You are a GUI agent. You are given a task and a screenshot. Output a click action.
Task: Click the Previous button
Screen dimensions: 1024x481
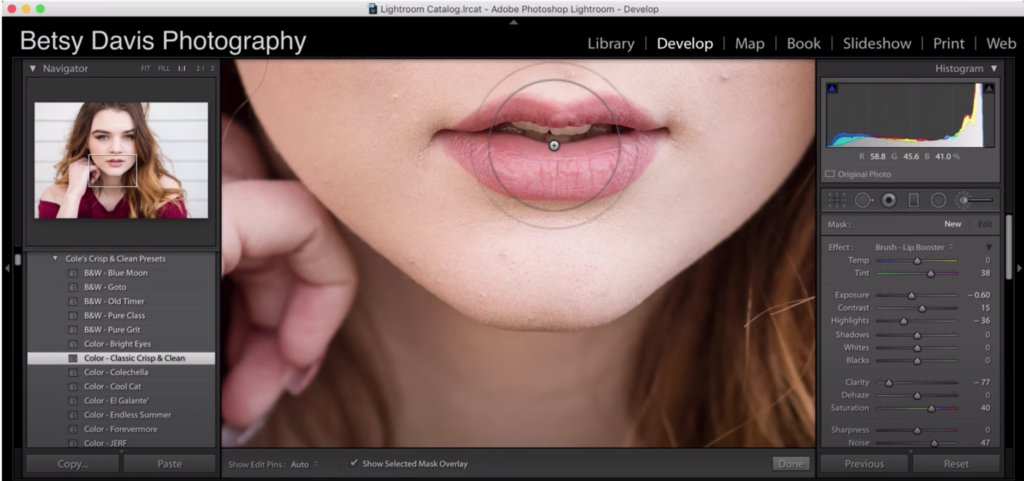point(864,464)
